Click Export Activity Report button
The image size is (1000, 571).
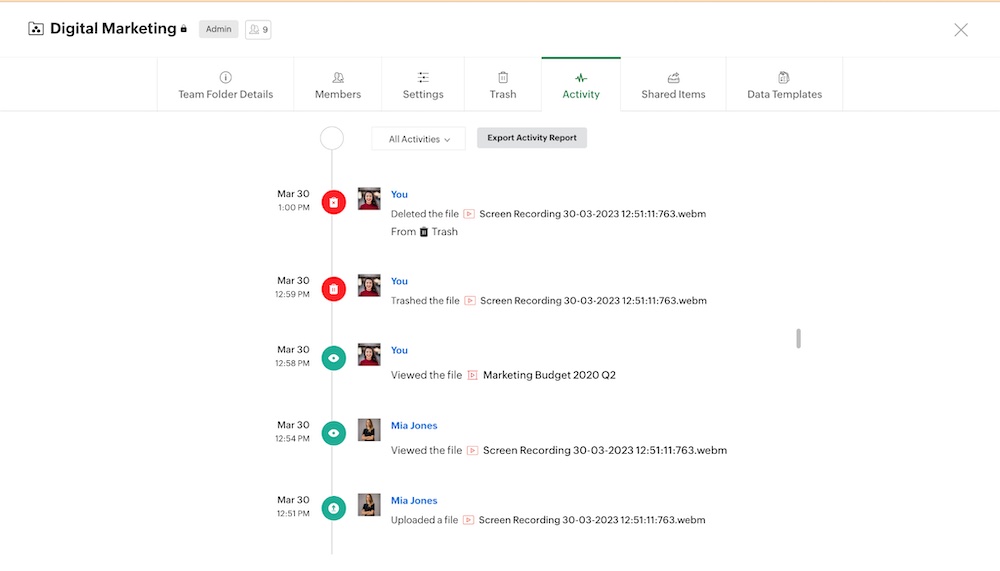(532, 138)
